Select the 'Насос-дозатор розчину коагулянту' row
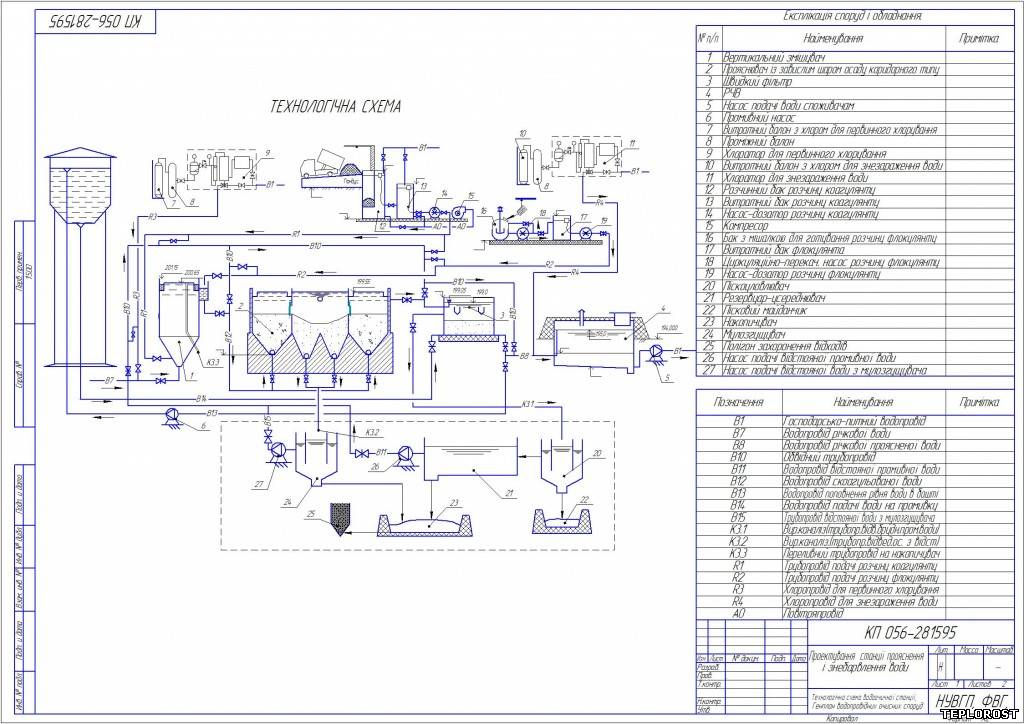Viewport: 1024px width, 724px height. (x=857, y=214)
